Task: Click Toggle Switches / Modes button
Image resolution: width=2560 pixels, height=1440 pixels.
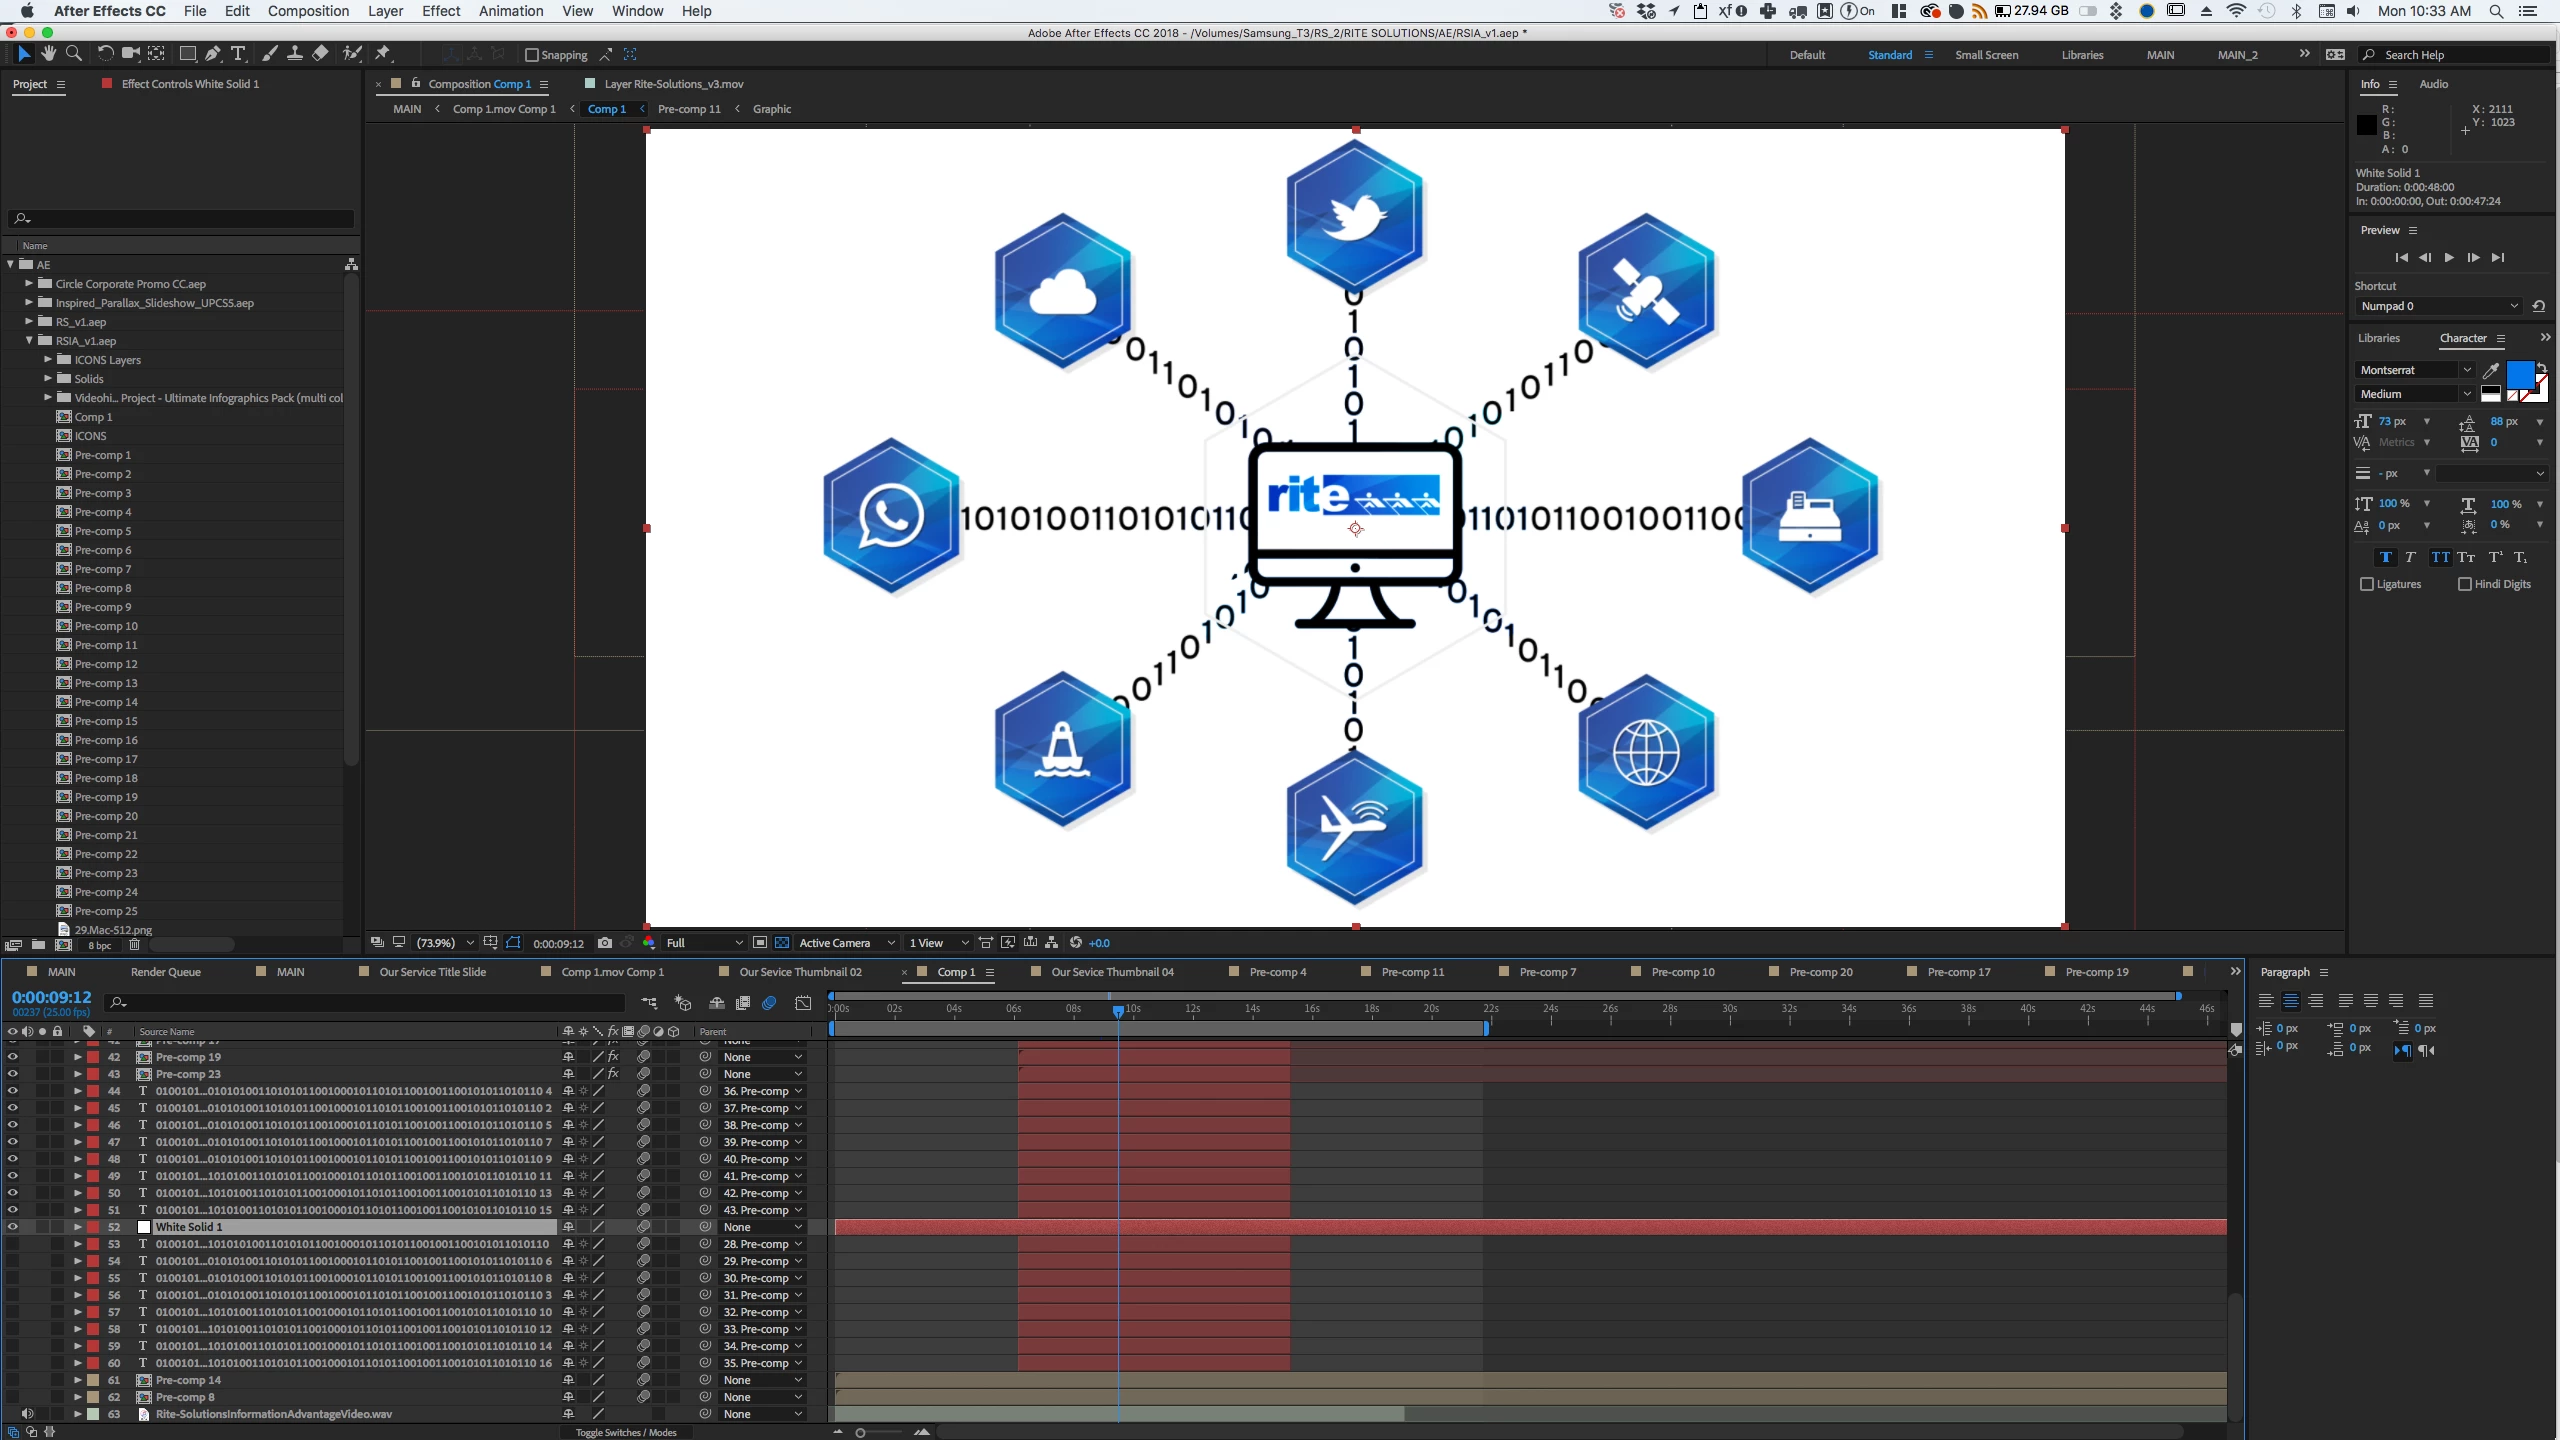Action: click(626, 1432)
